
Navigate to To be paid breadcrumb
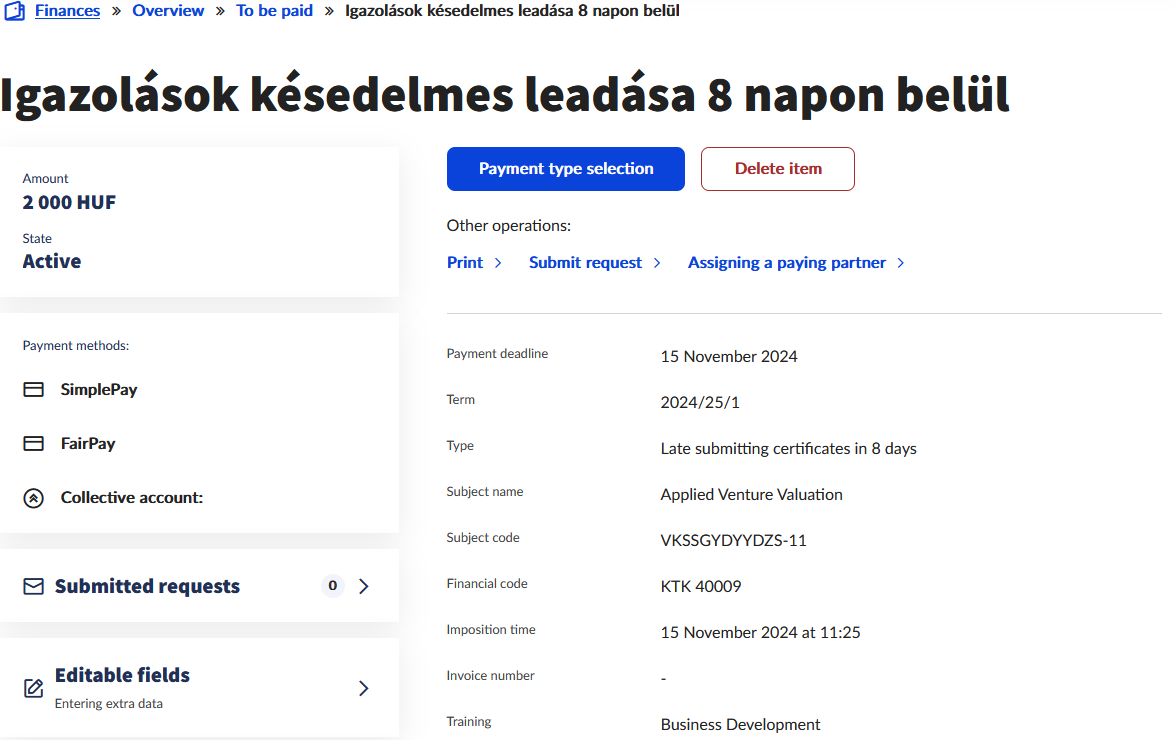(274, 11)
